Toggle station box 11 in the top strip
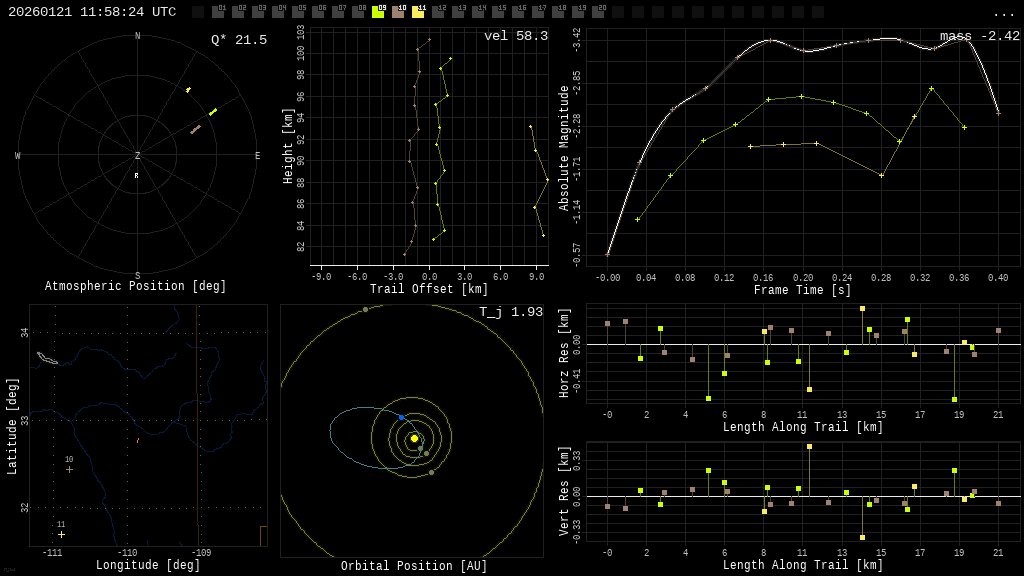Image resolution: width=1024 pixels, height=576 pixels. point(418,12)
